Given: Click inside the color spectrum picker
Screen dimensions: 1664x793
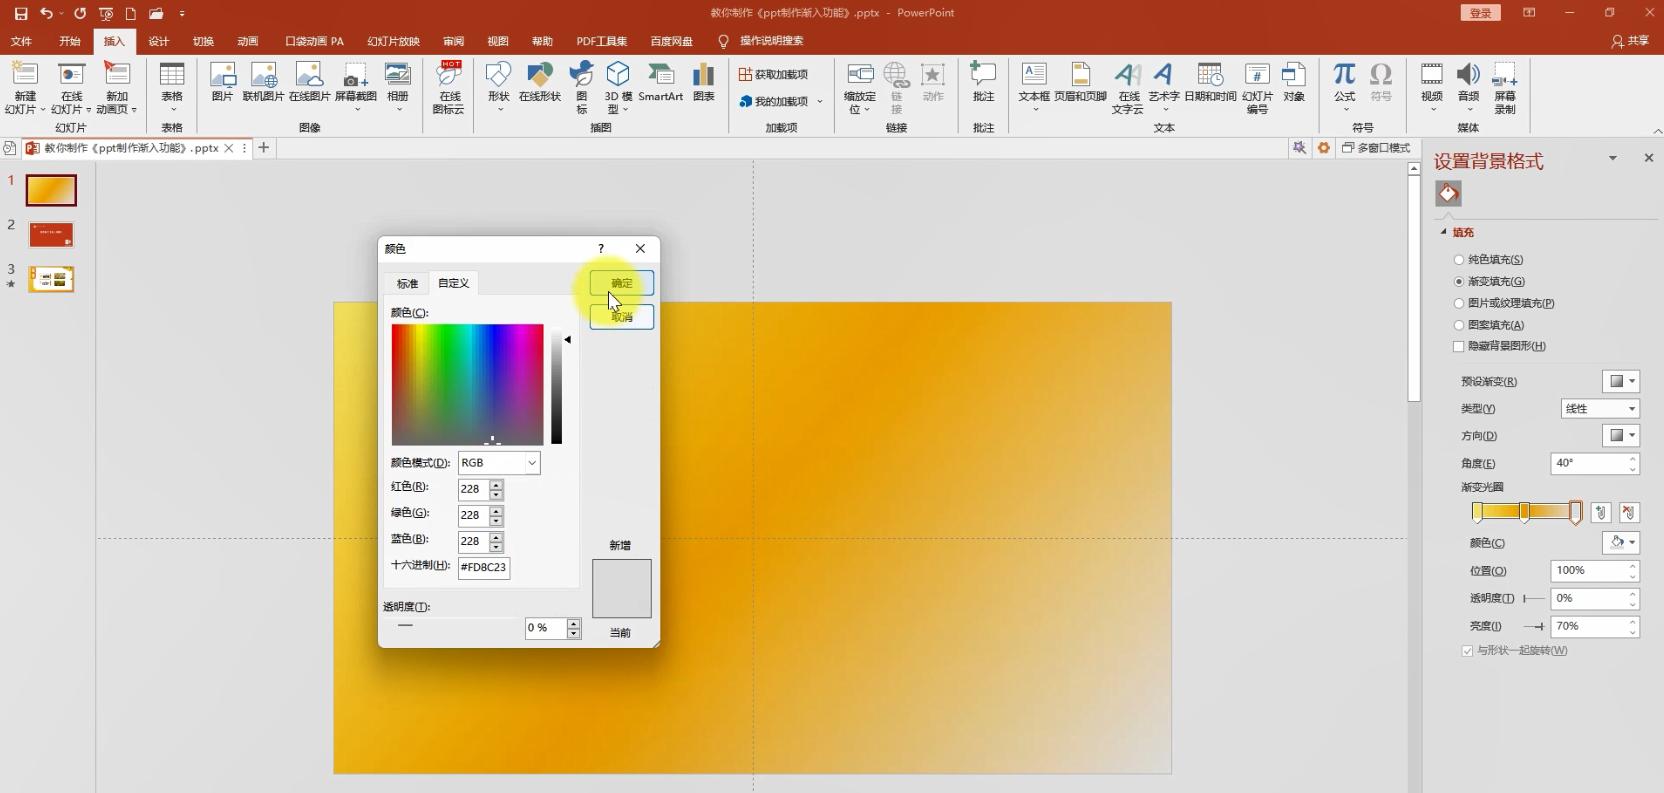Looking at the screenshot, I should tap(467, 384).
